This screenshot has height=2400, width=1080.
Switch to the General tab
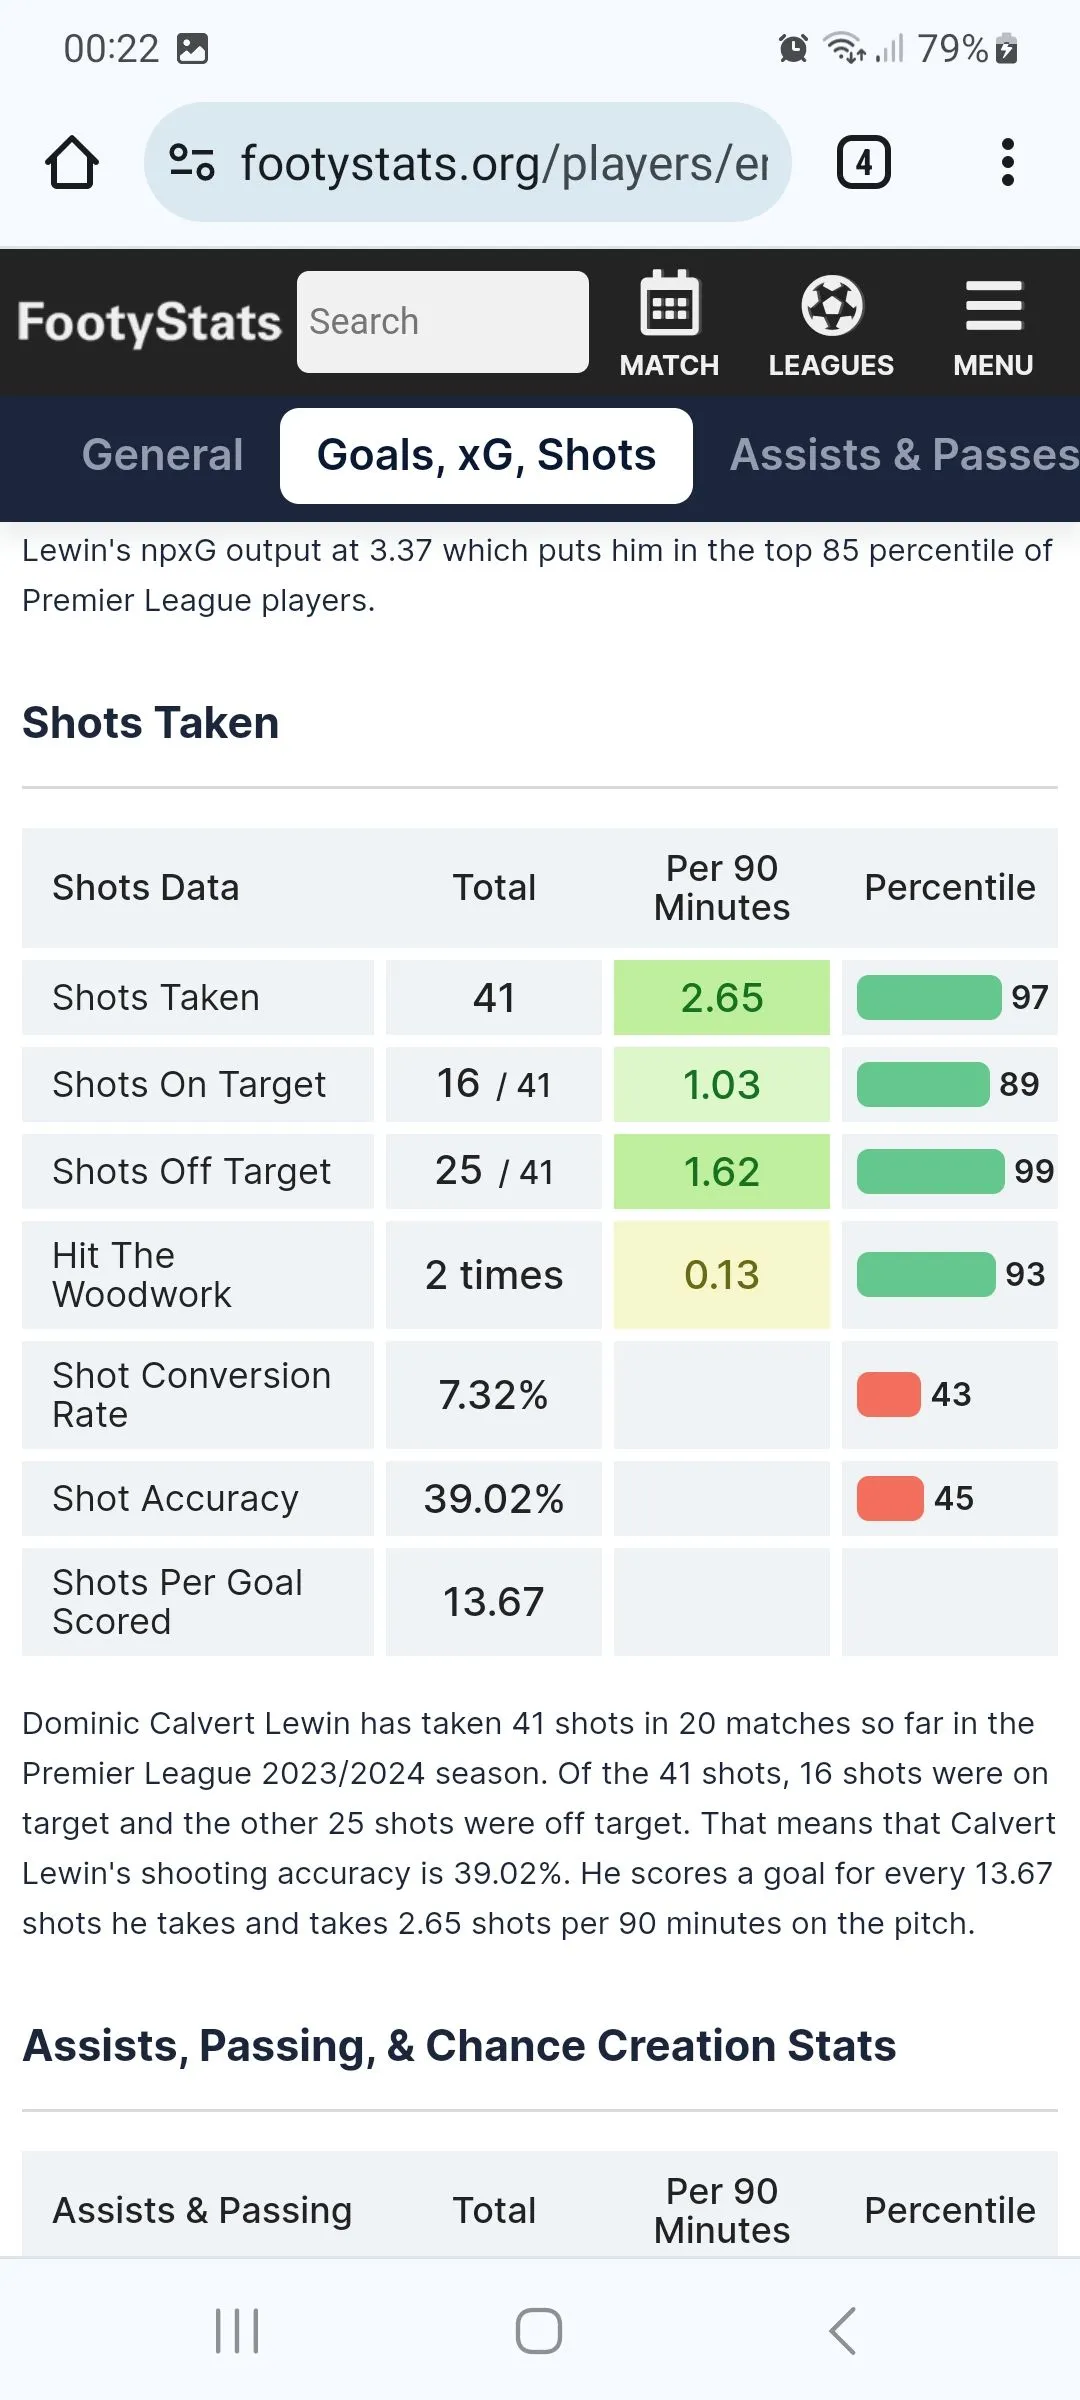coord(163,455)
